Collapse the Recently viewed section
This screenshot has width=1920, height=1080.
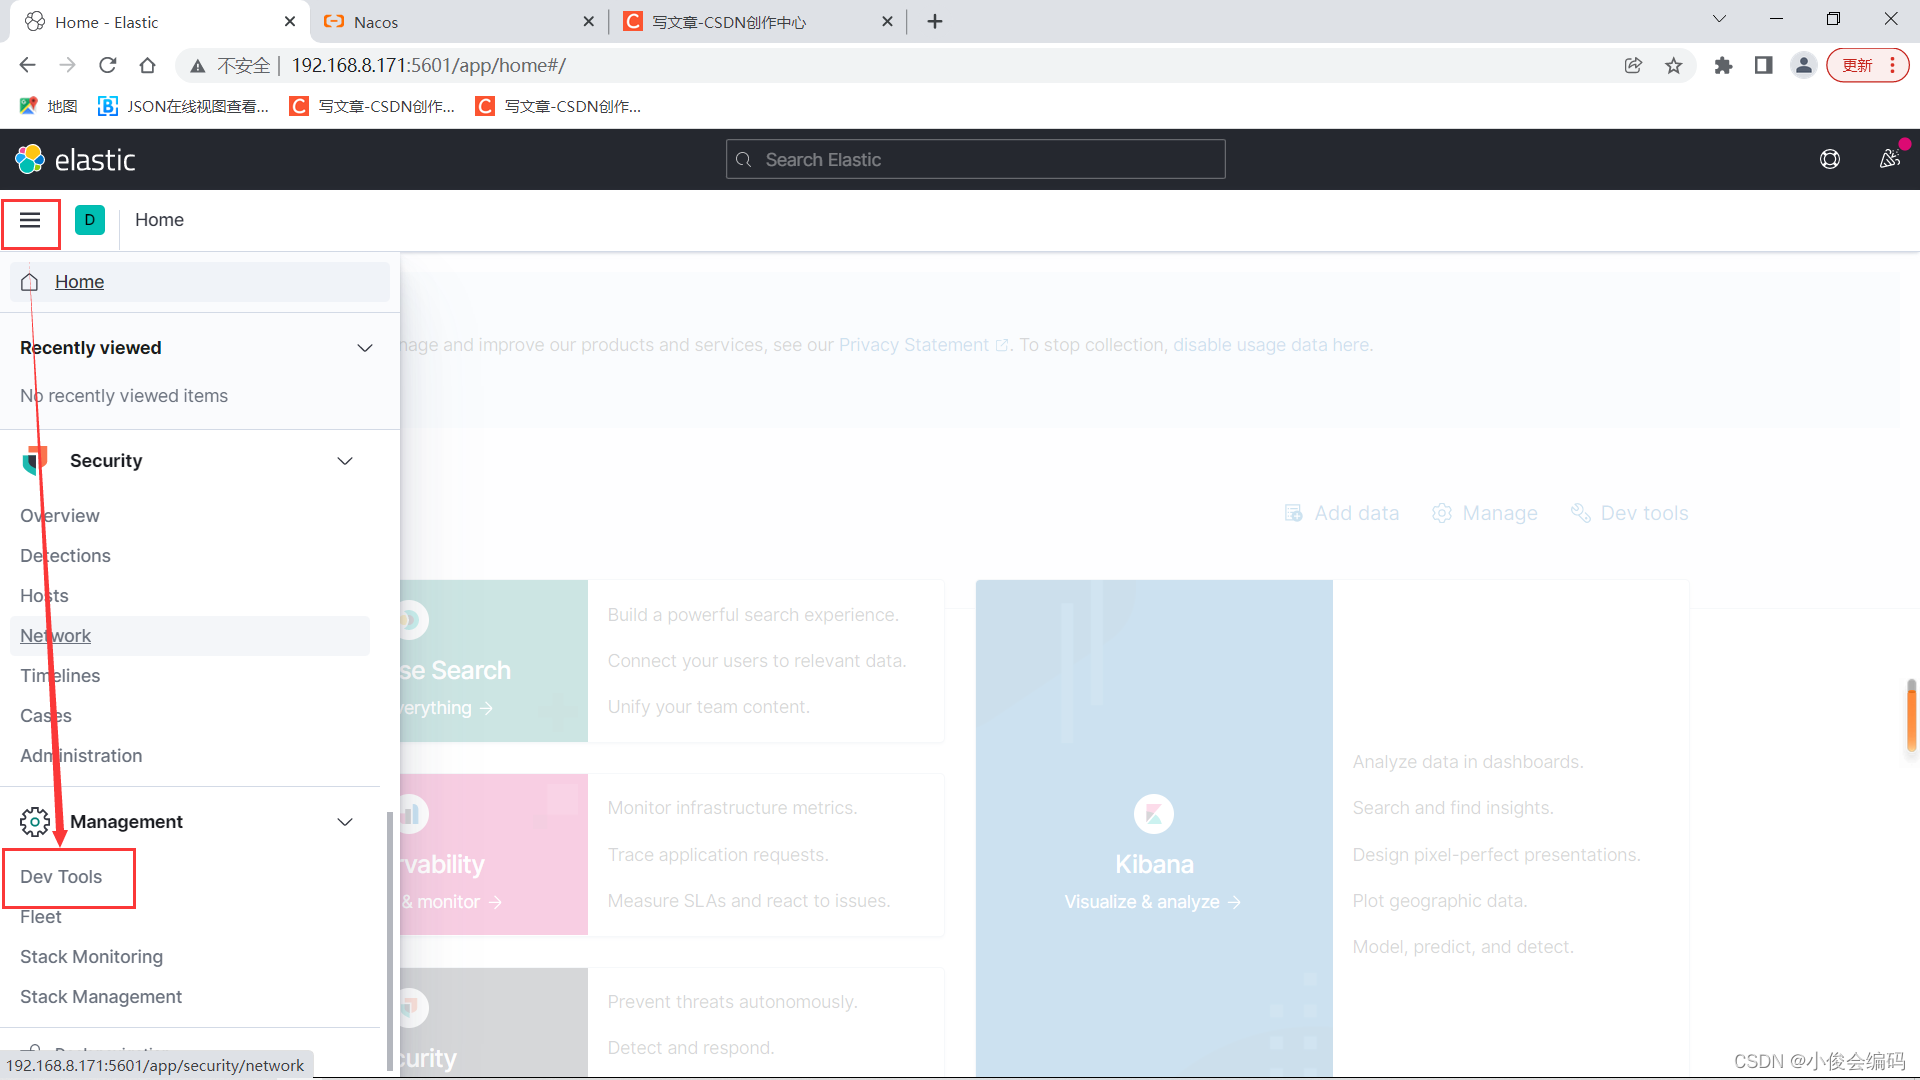click(364, 348)
